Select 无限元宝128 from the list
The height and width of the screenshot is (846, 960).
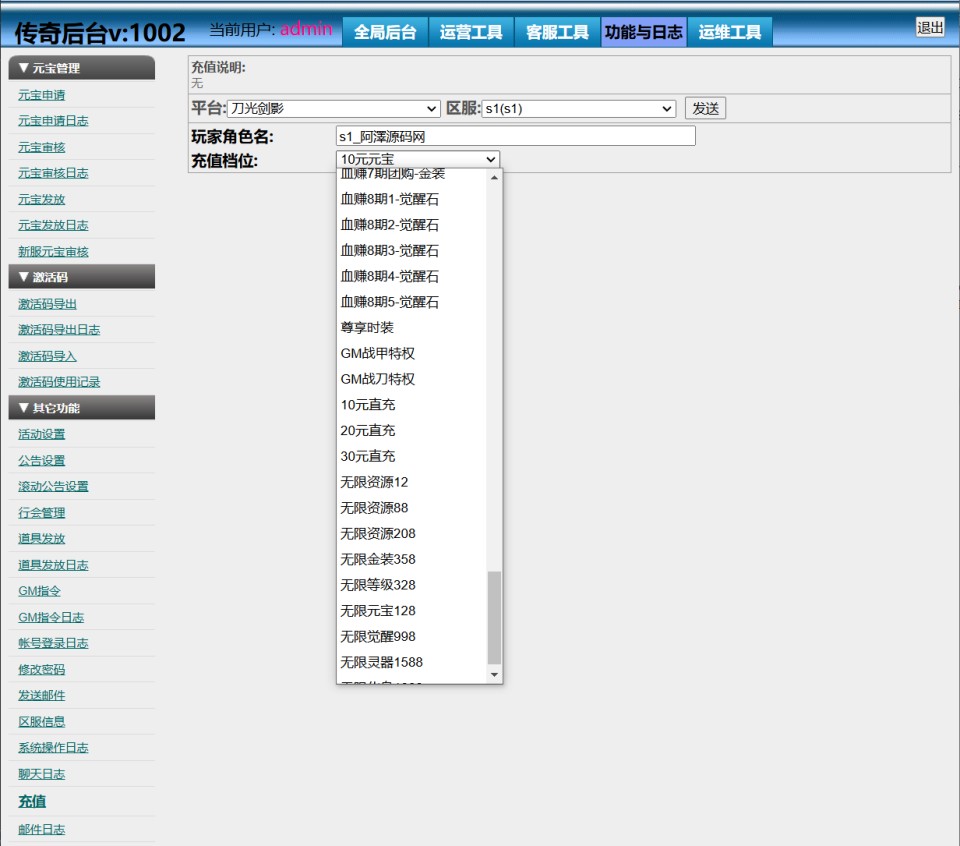(378, 611)
